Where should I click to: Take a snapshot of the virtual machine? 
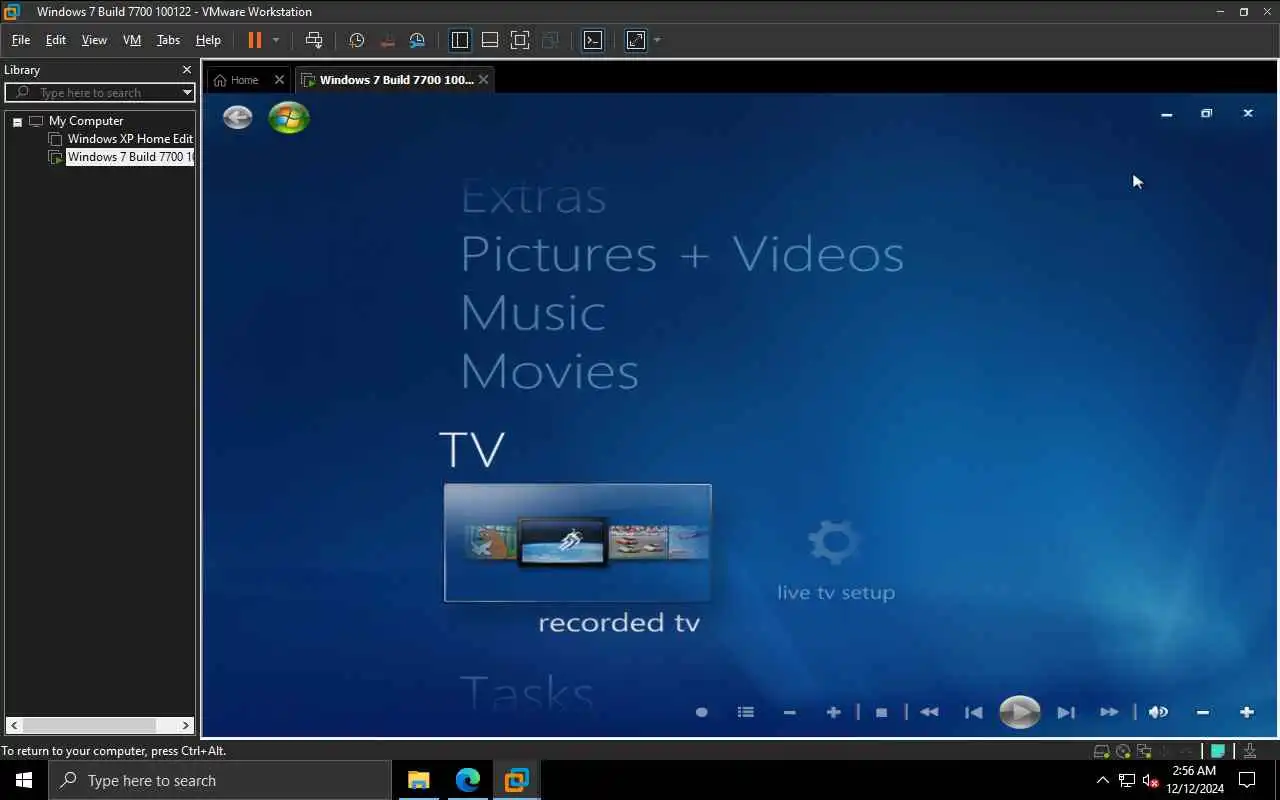pyautogui.click(x=357, y=40)
